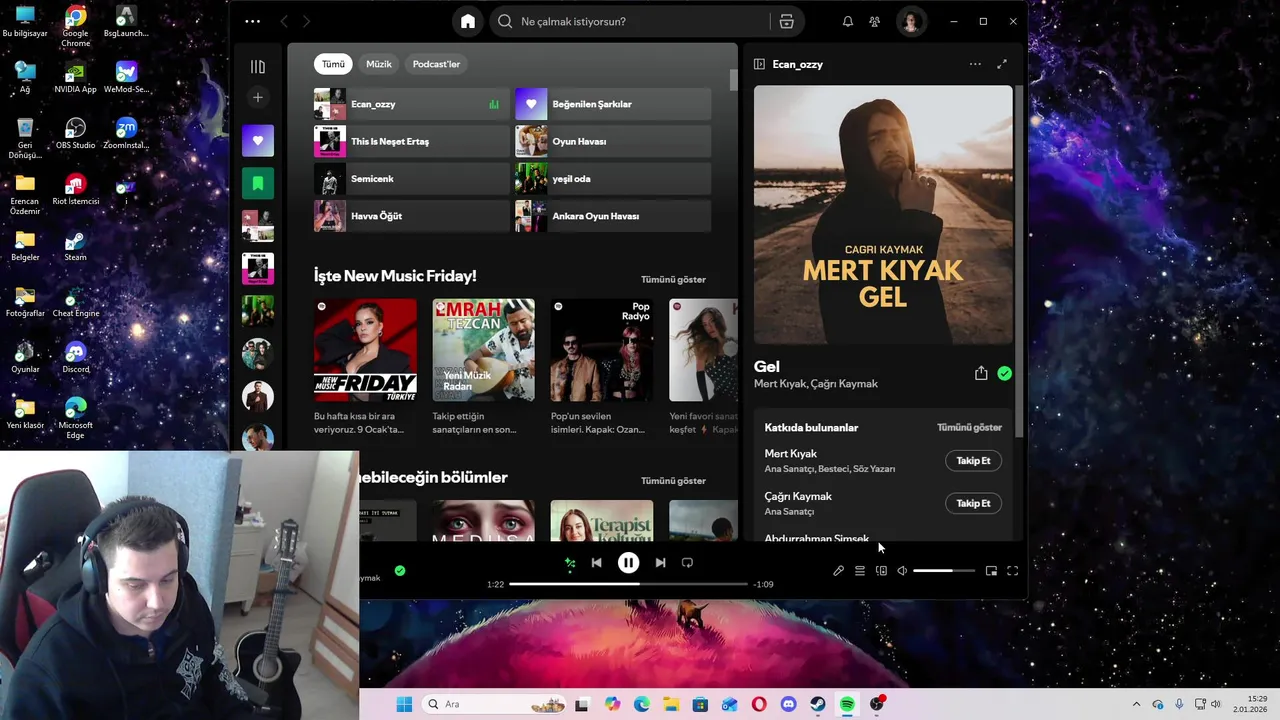Skip to previous track
This screenshot has height=720, width=1280.
[x=596, y=563]
